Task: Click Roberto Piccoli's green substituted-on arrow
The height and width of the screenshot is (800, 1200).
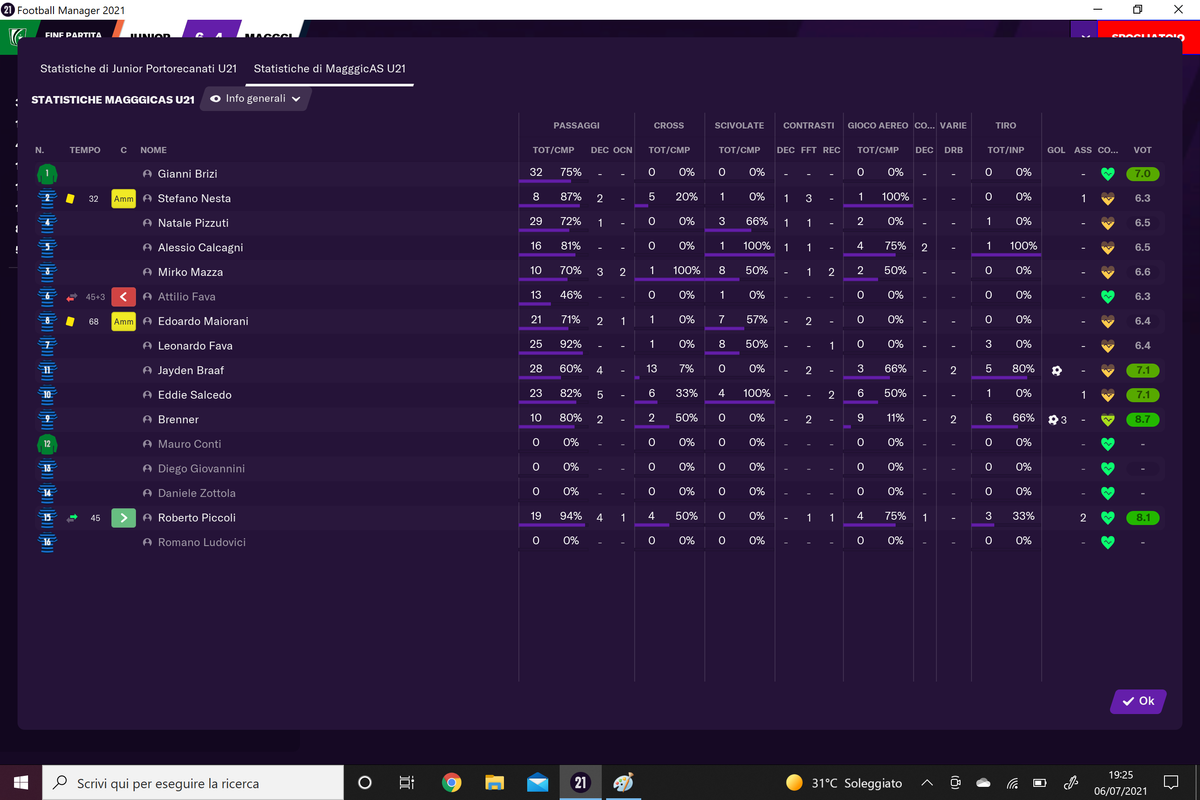Action: [123, 518]
